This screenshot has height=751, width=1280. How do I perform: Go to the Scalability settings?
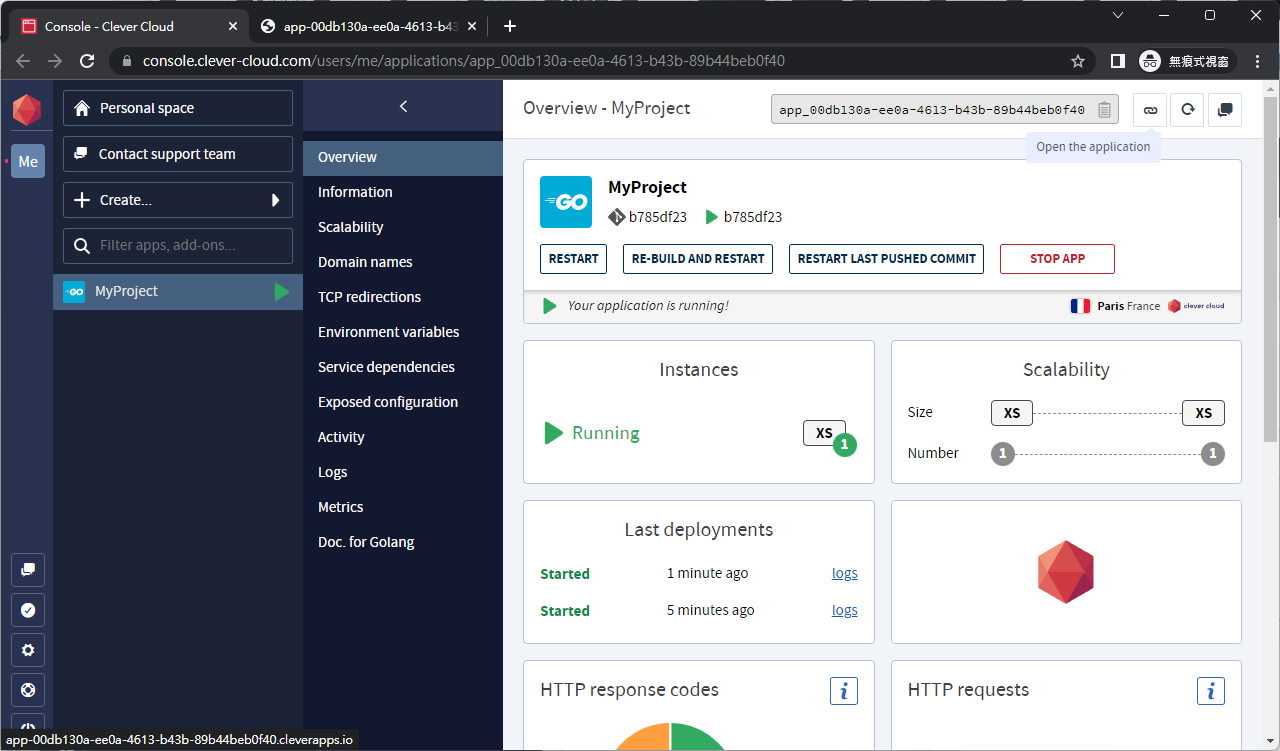(x=403, y=227)
